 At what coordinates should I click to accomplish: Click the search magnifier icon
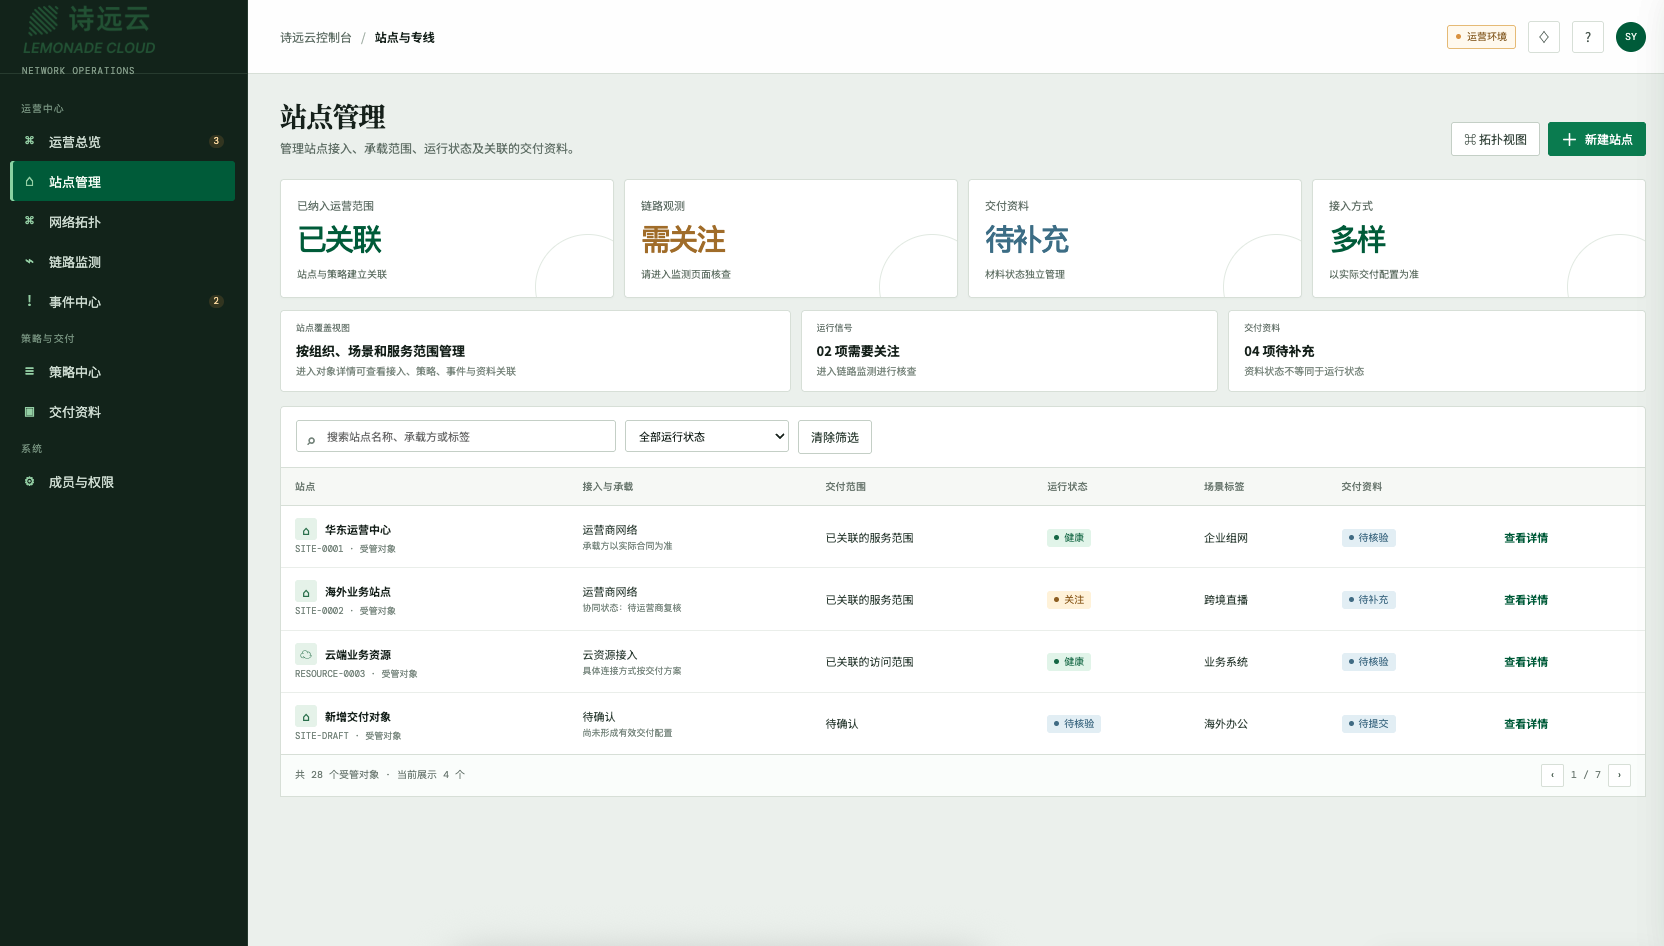(311, 439)
